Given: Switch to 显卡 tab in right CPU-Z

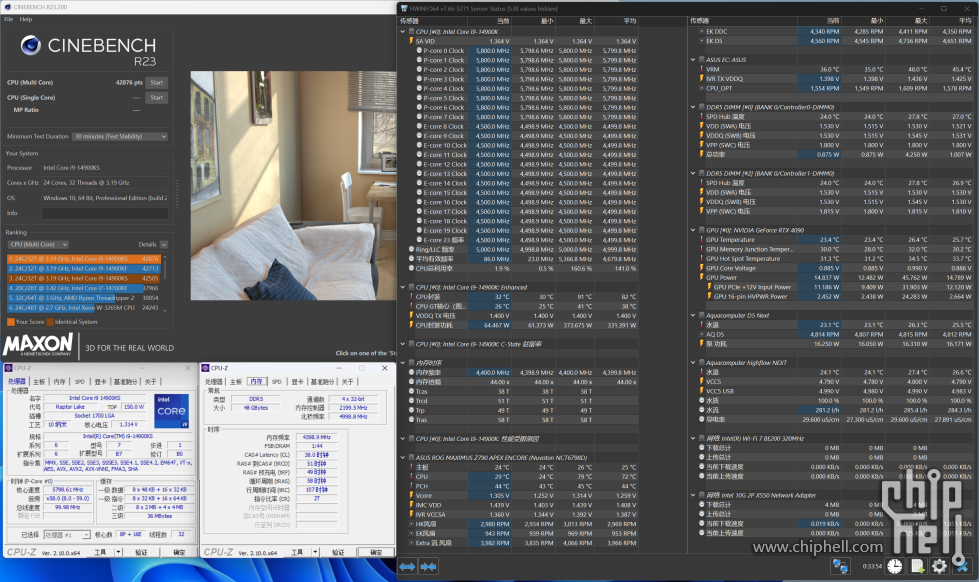Looking at the screenshot, I should click(x=297, y=382).
